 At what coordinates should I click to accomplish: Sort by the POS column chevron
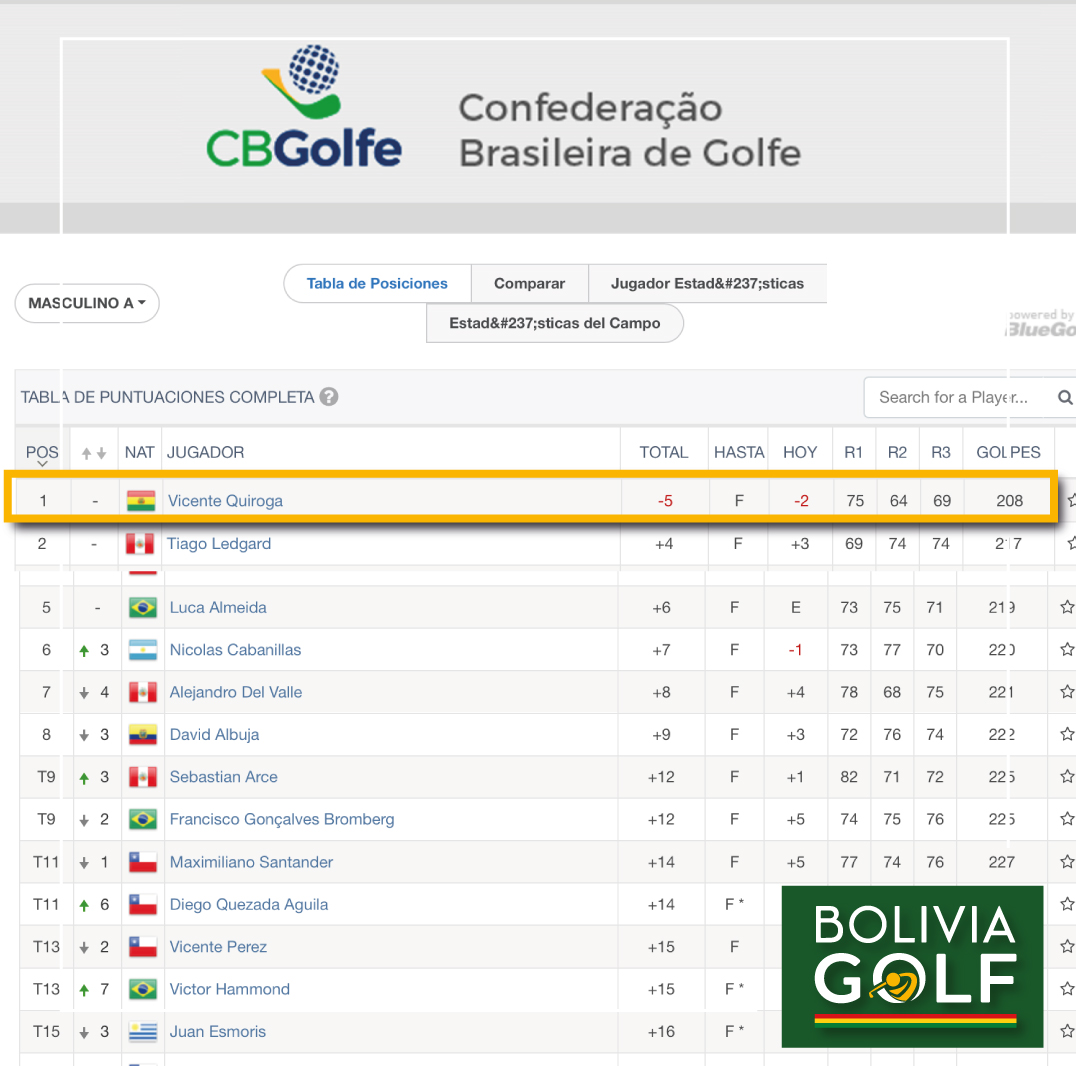tap(43, 464)
